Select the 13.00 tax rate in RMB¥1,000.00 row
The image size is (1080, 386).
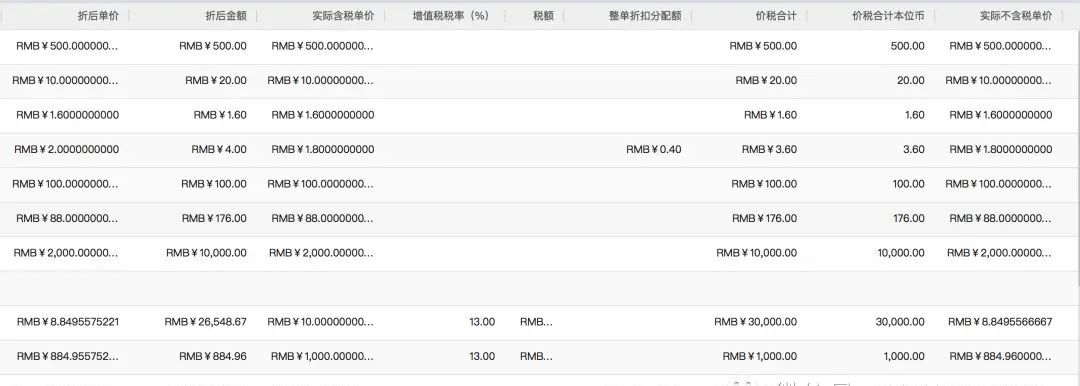click(x=482, y=356)
